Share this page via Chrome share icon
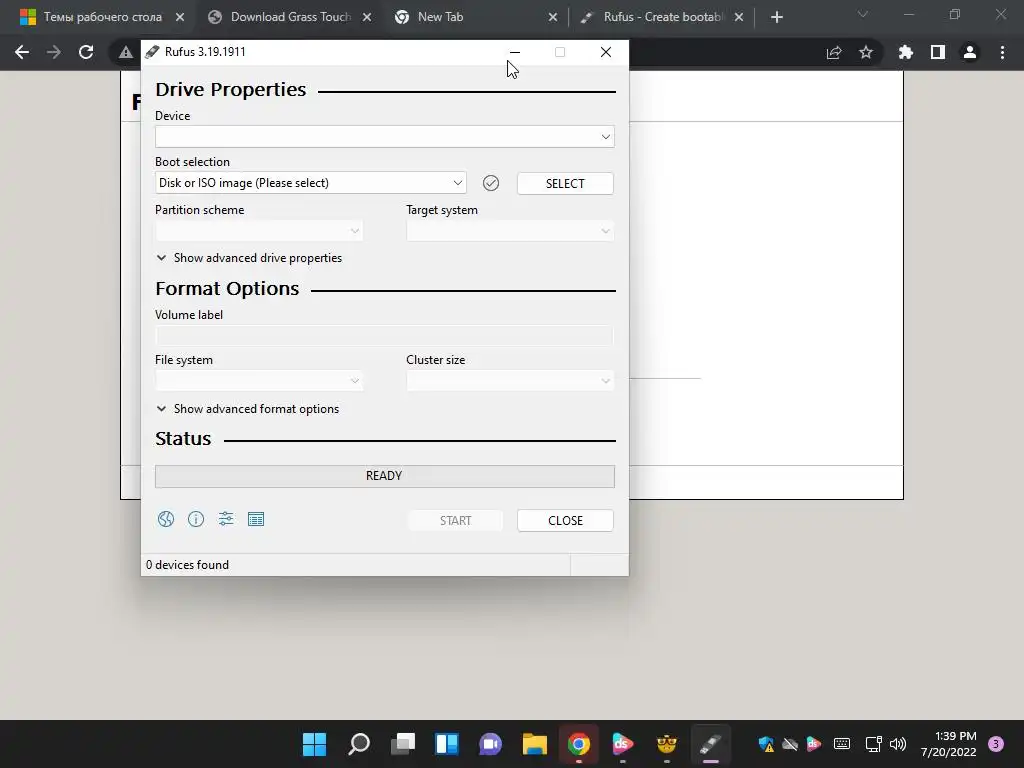The height and width of the screenshot is (768, 1024). pyautogui.click(x=834, y=52)
